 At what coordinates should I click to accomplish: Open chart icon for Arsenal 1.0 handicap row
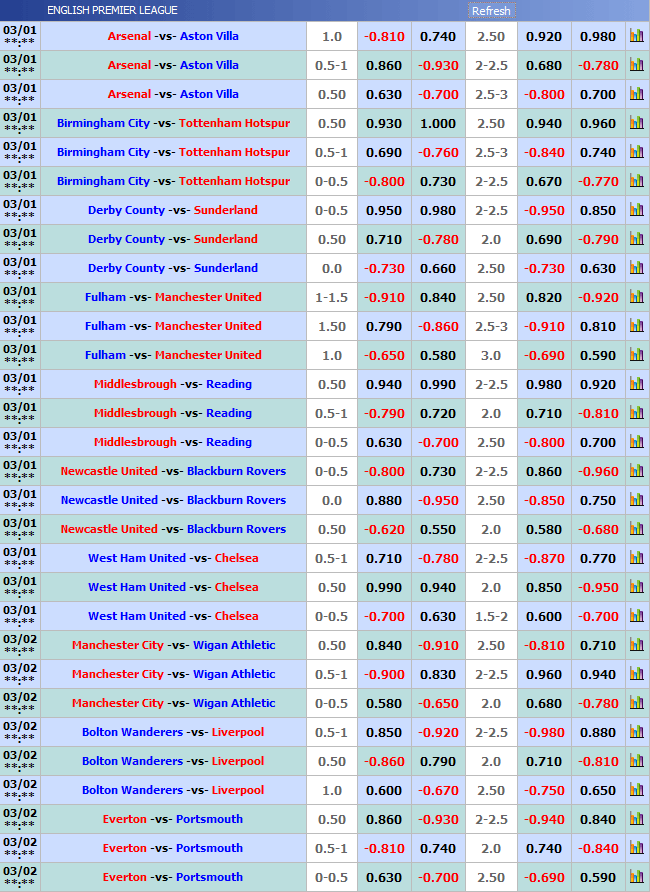click(x=637, y=36)
